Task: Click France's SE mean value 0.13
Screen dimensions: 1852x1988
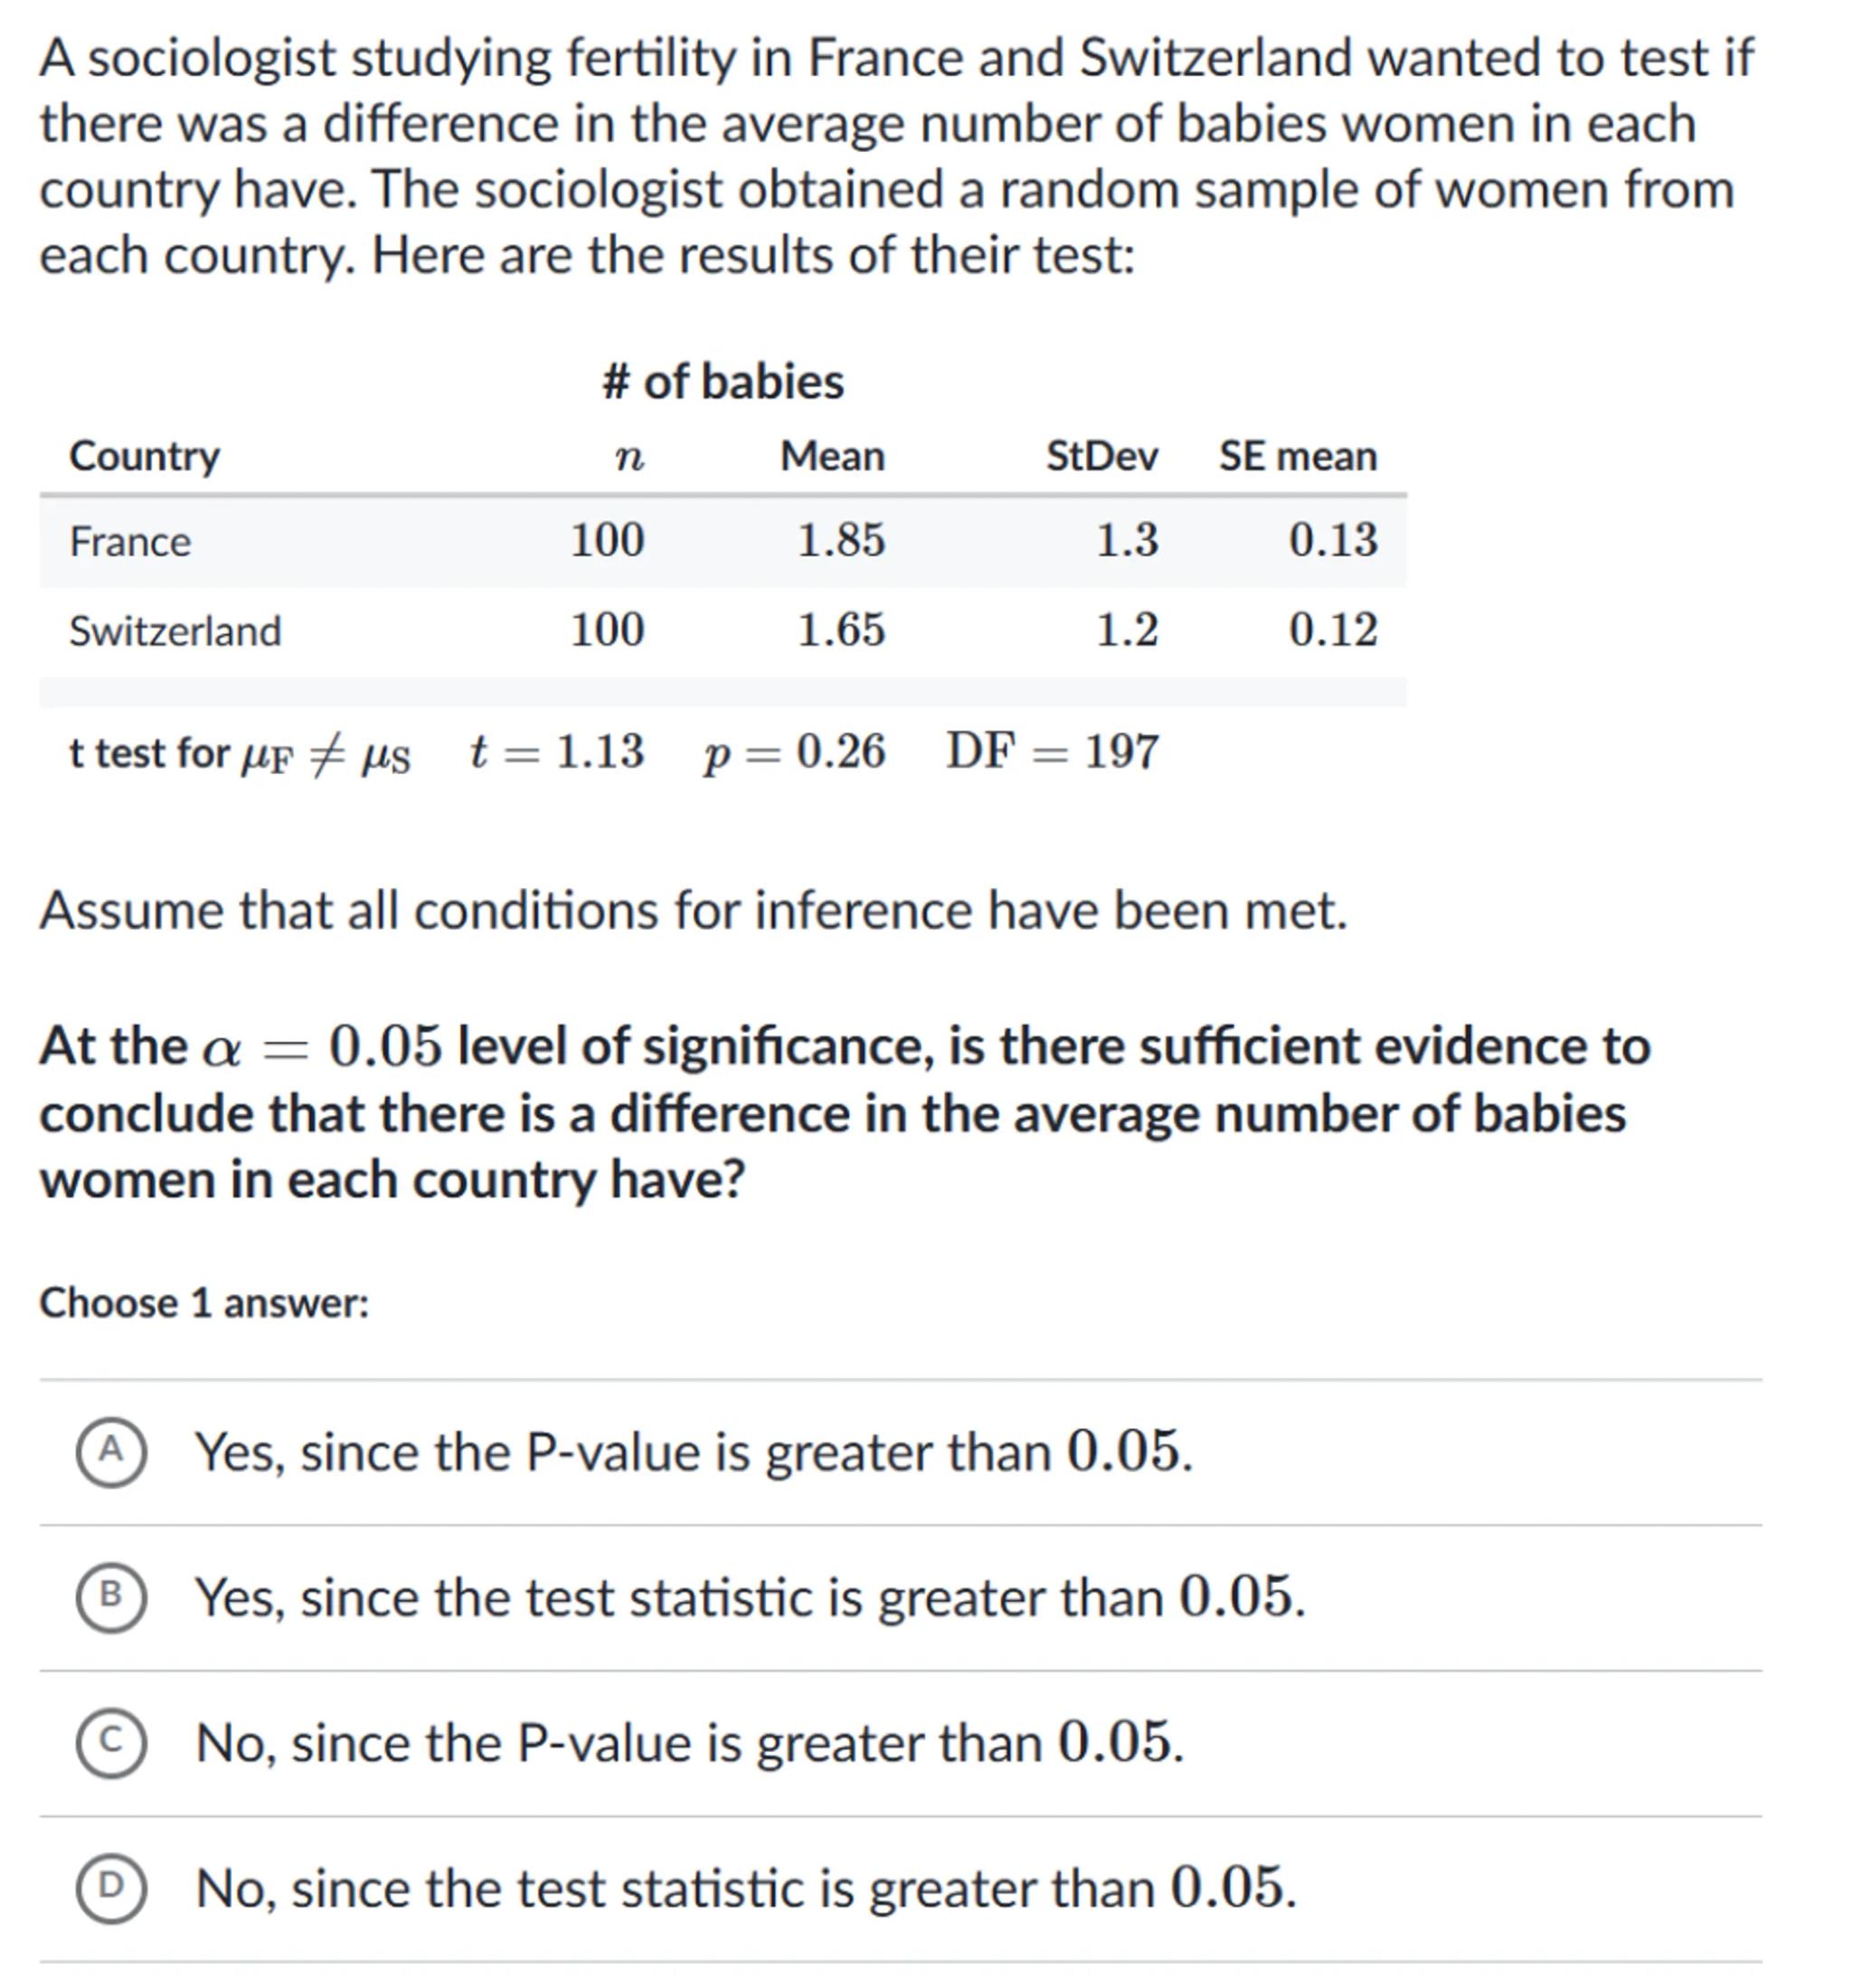Action: (1332, 540)
